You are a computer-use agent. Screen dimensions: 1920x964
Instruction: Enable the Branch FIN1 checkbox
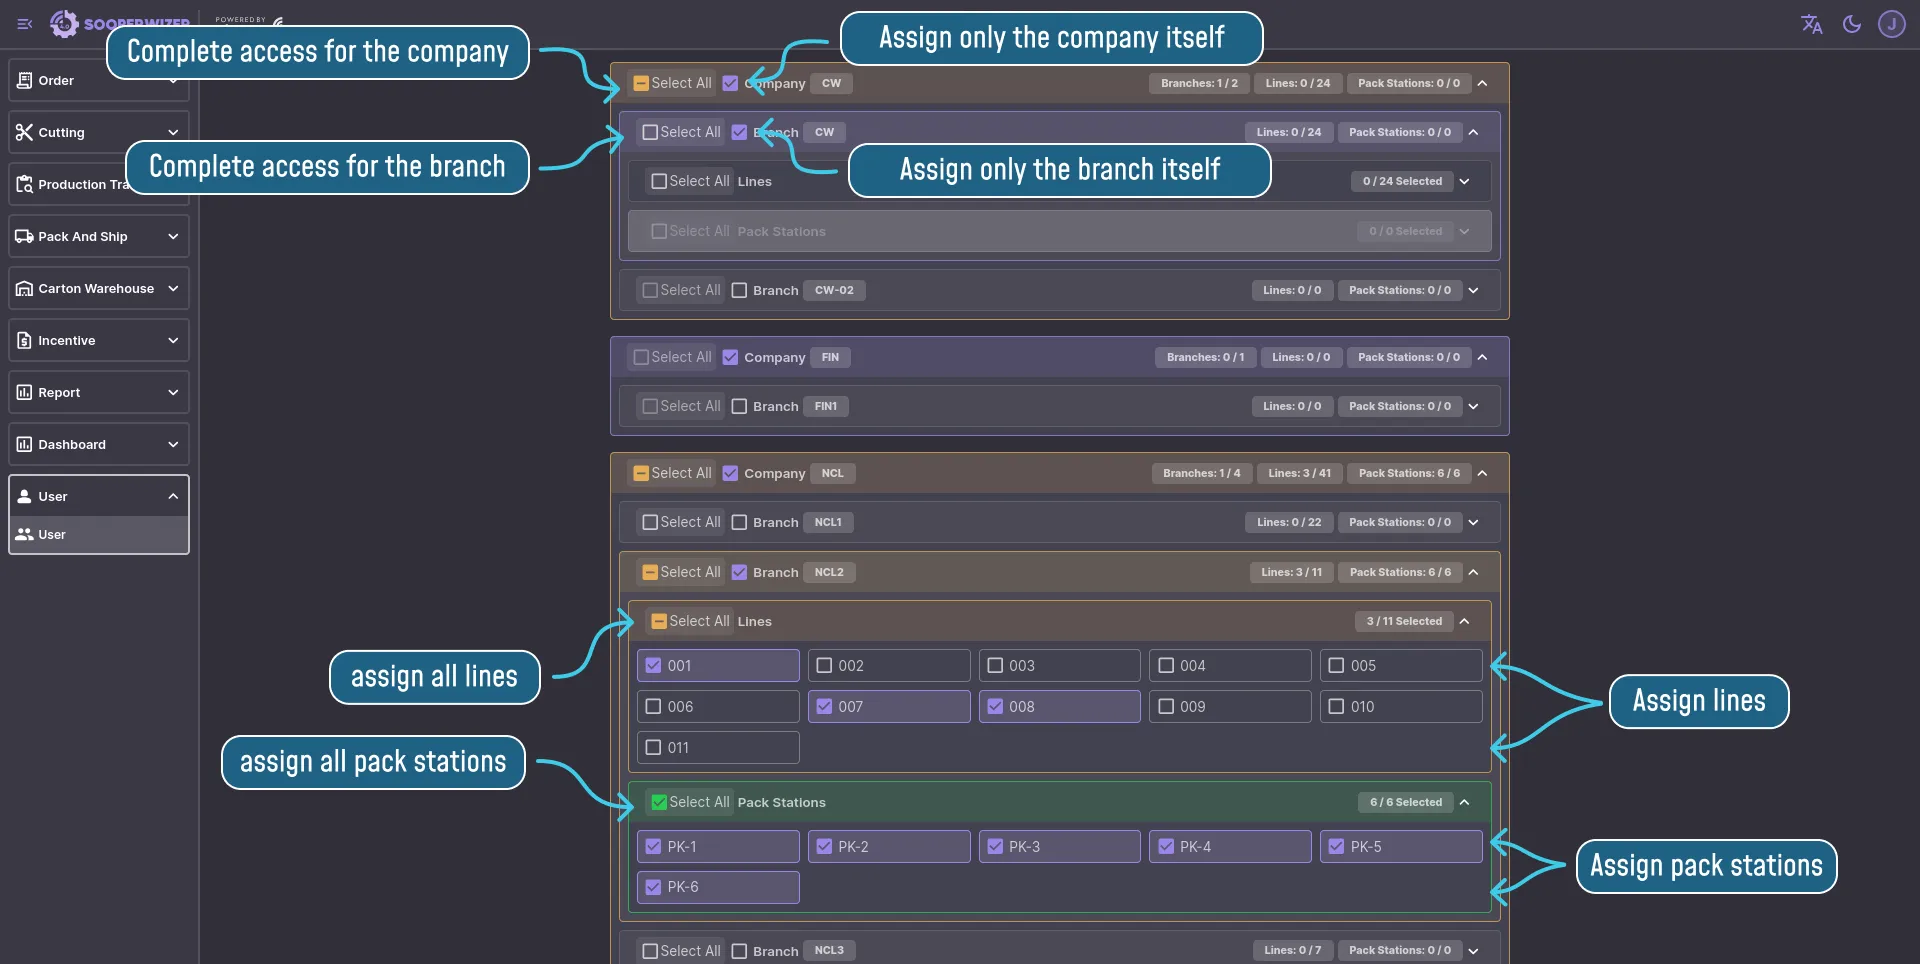click(739, 407)
